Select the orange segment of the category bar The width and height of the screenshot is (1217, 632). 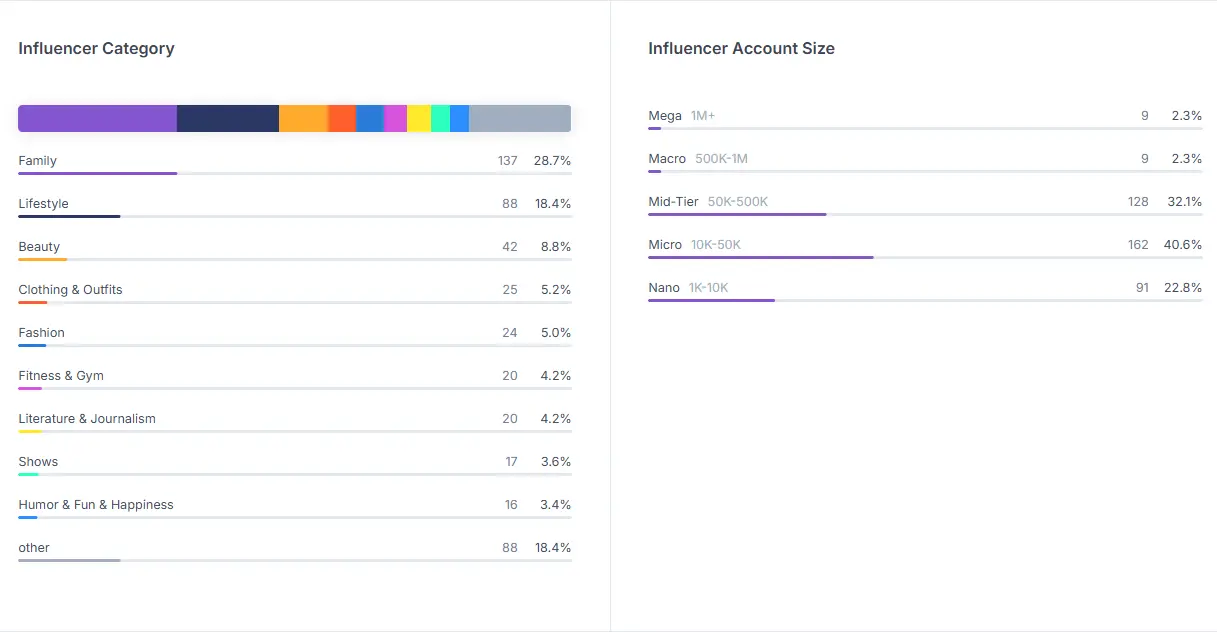point(303,118)
